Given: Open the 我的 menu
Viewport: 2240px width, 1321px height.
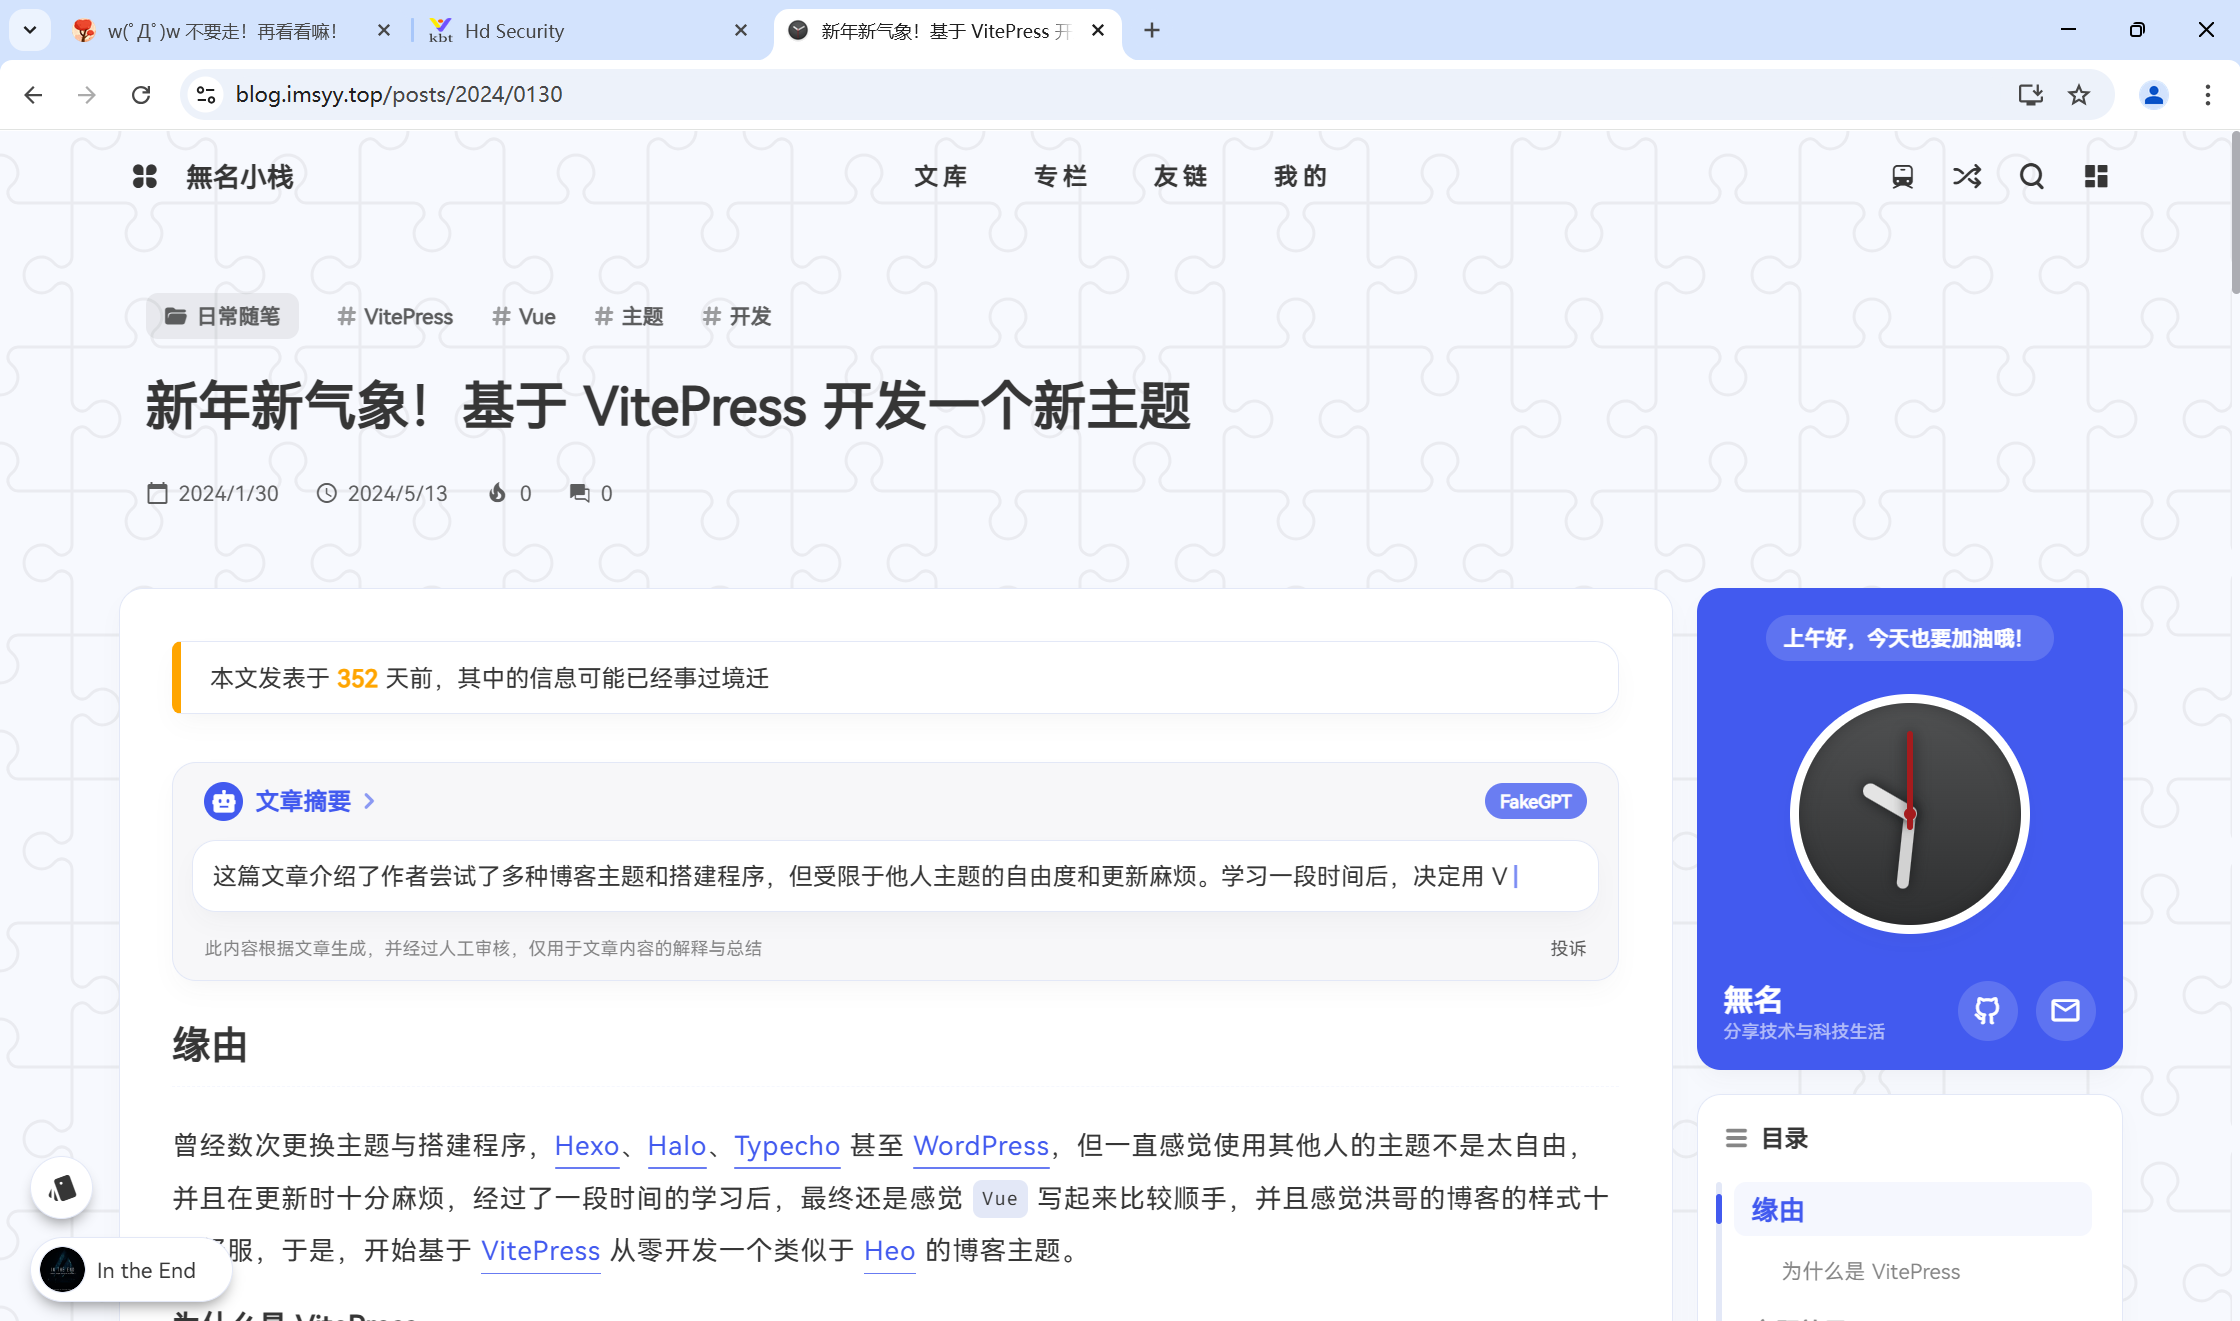Looking at the screenshot, I should point(1300,177).
